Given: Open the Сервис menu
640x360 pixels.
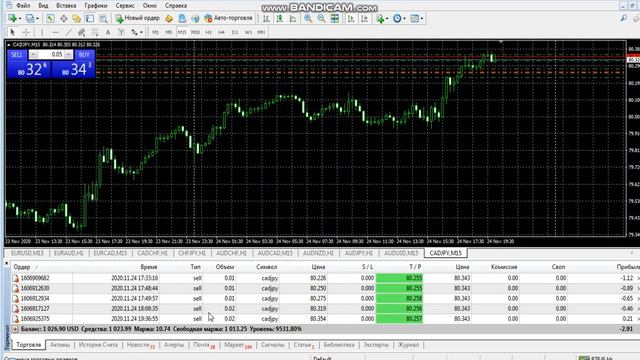Looking at the screenshot, I should [x=125, y=6].
